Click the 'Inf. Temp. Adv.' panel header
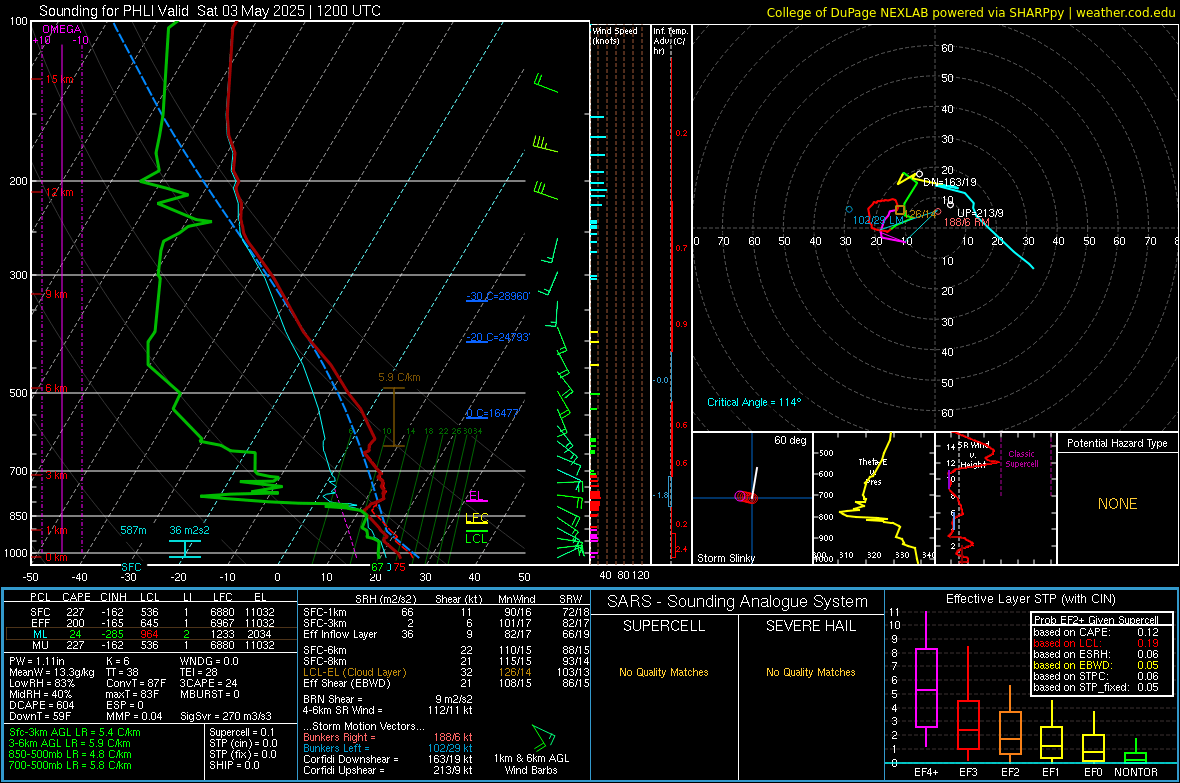 (670, 41)
